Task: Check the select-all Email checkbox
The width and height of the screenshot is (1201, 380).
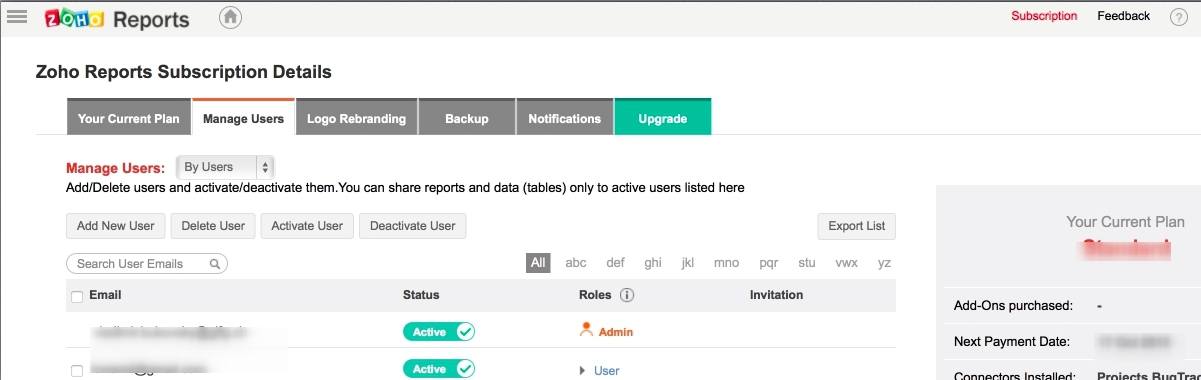Action: click(x=77, y=296)
